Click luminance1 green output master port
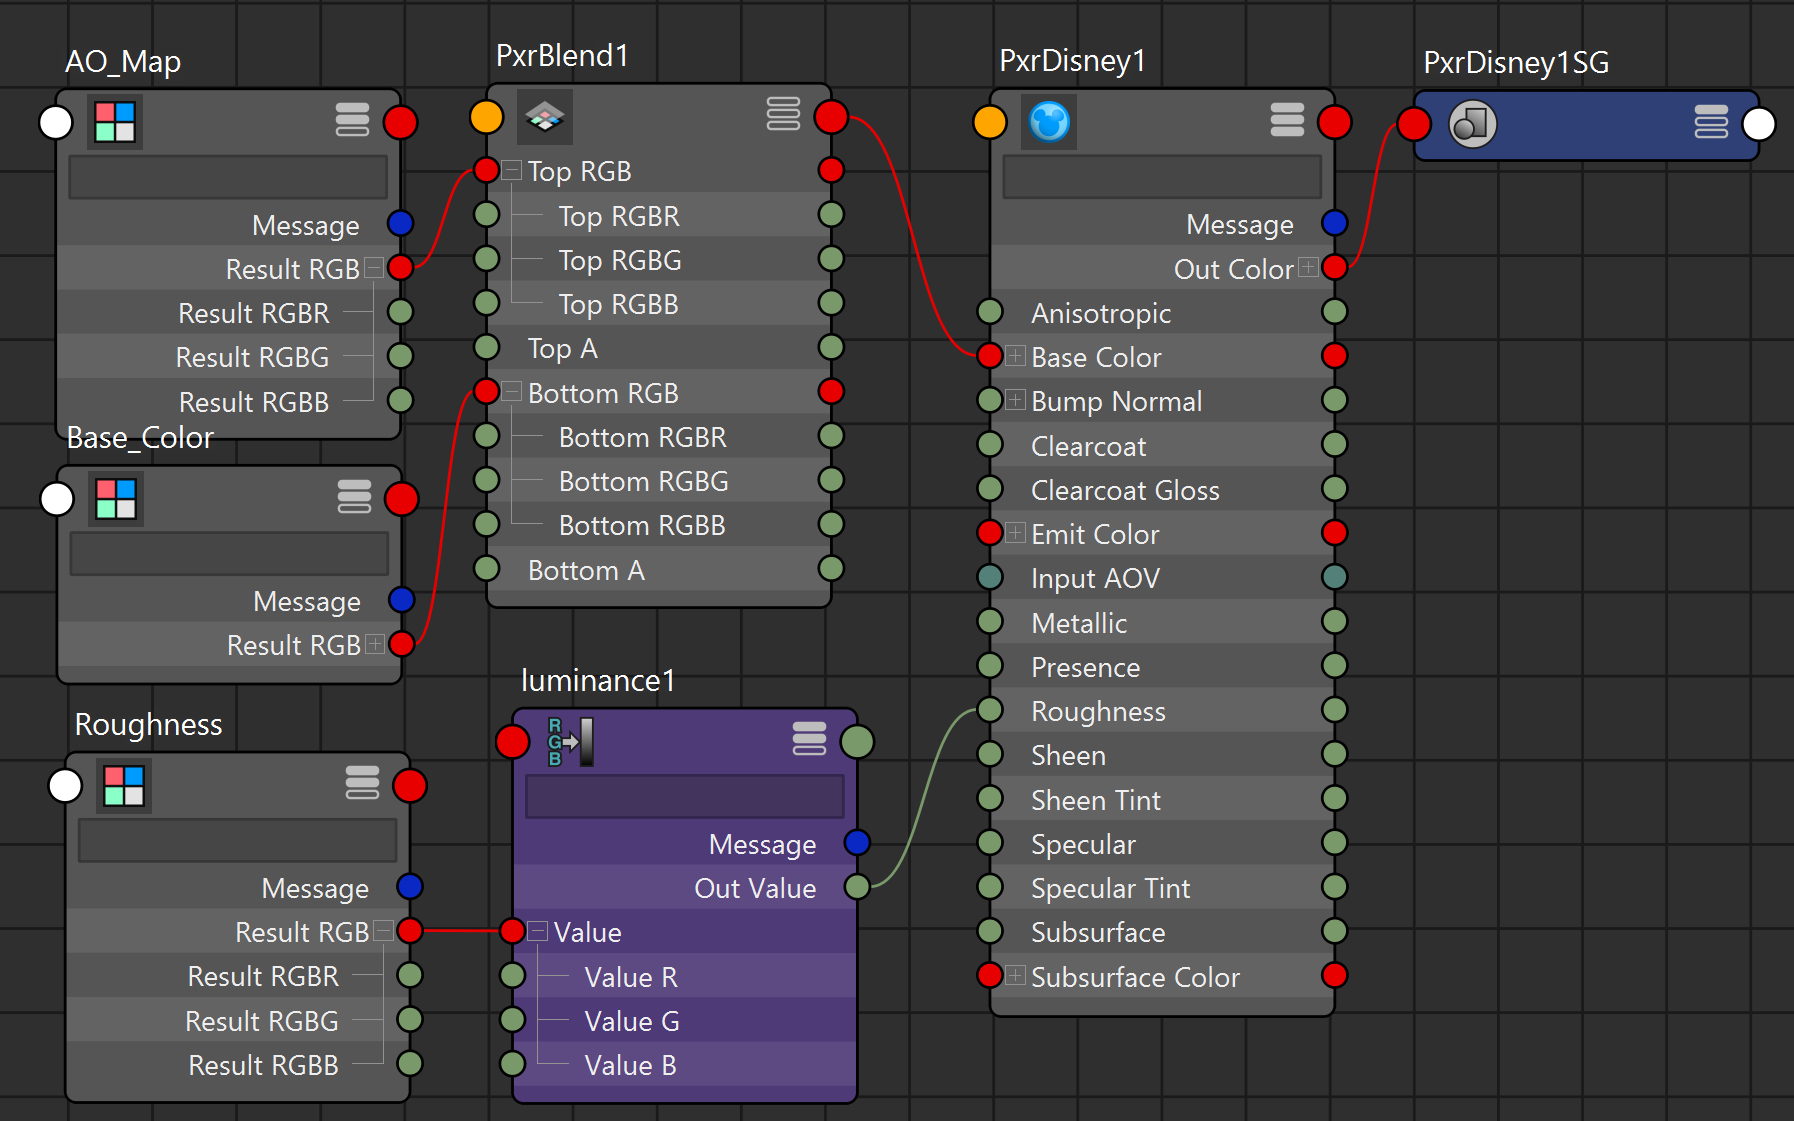 857,742
